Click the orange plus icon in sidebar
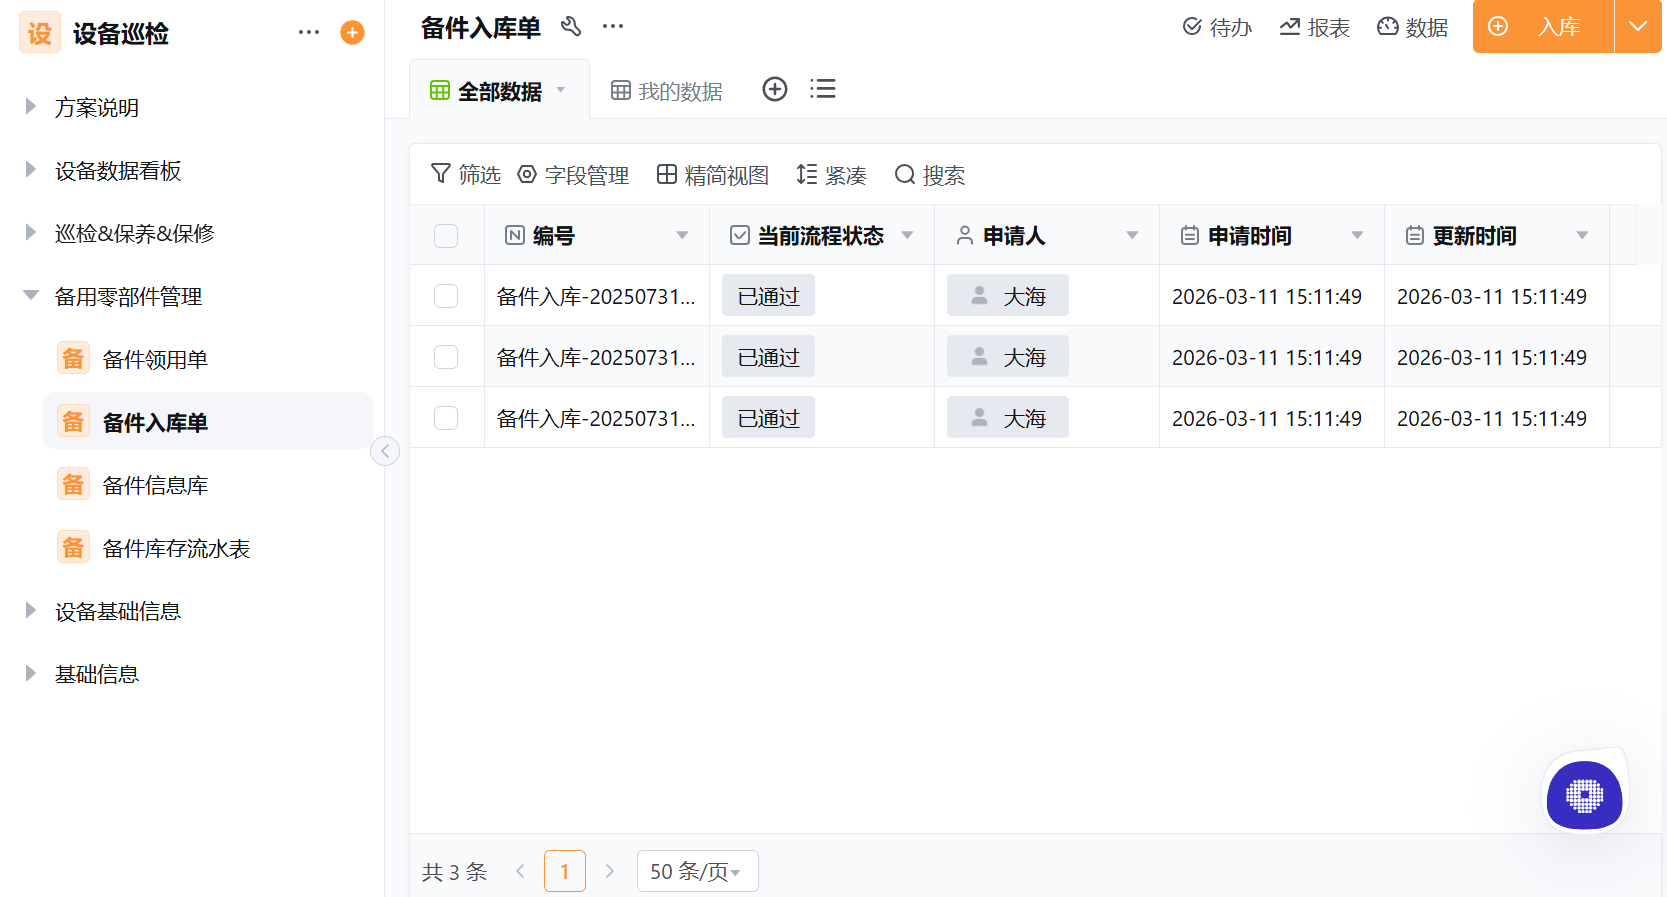This screenshot has height=897, width=1667. 352,33
